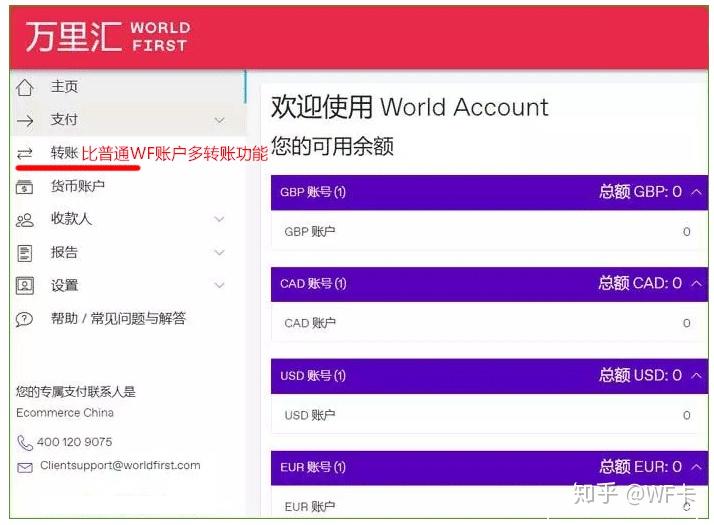Image resolution: width=714 pixels, height=525 pixels.
Task: Click the CAD 账号 (1) header label
Action: coord(313,284)
